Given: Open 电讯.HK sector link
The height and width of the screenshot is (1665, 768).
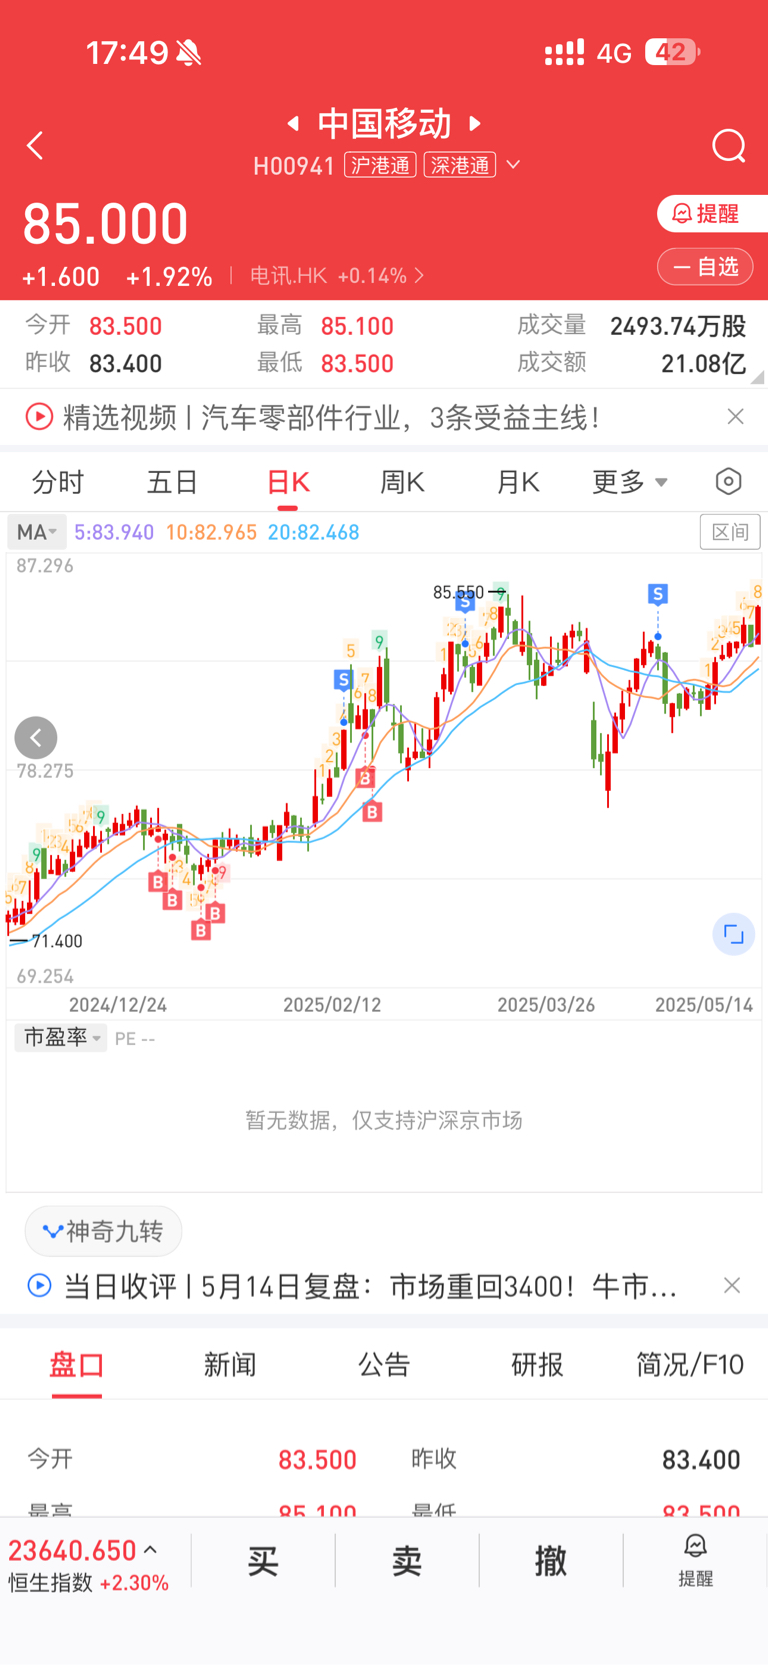Looking at the screenshot, I should click(x=337, y=276).
